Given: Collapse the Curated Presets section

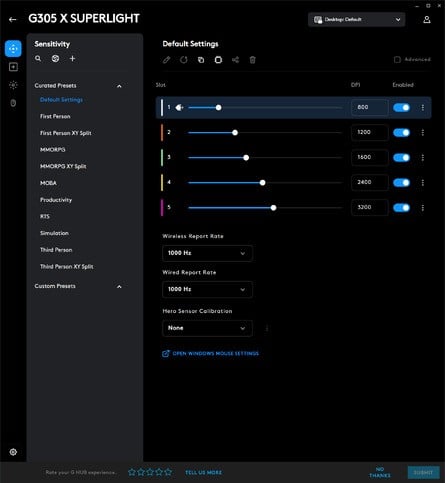Looking at the screenshot, I should (119, 86).
